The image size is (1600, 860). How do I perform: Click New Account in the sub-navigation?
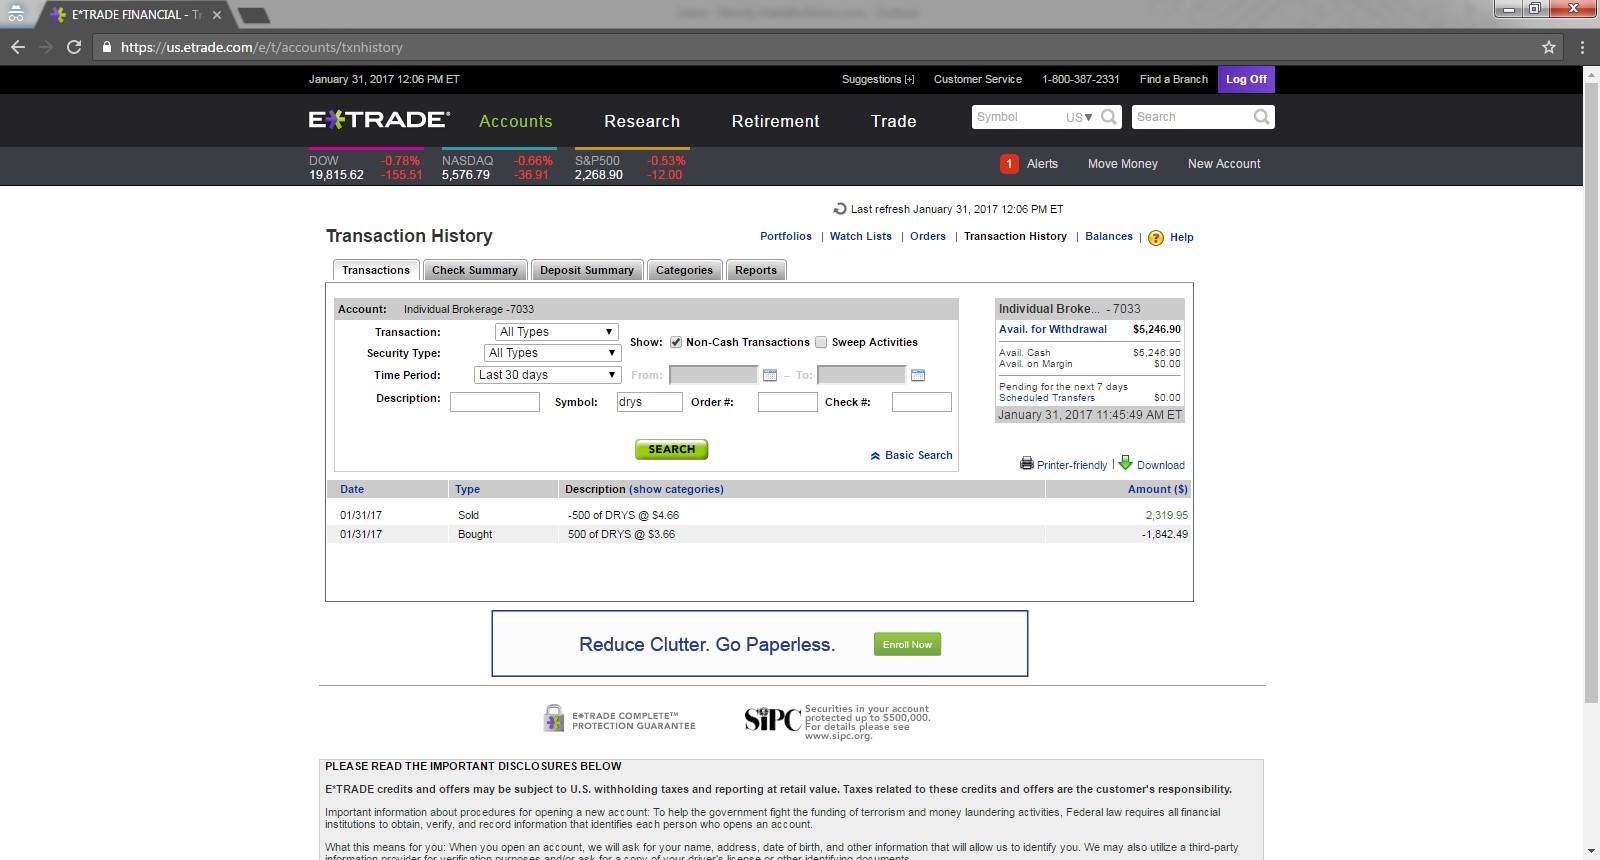pos(1224,164)
